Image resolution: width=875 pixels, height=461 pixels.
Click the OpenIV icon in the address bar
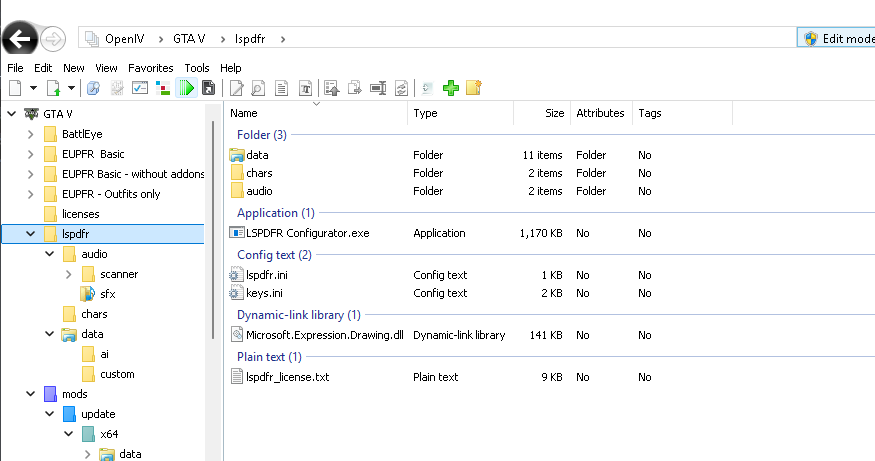click(x=91, y=39)
